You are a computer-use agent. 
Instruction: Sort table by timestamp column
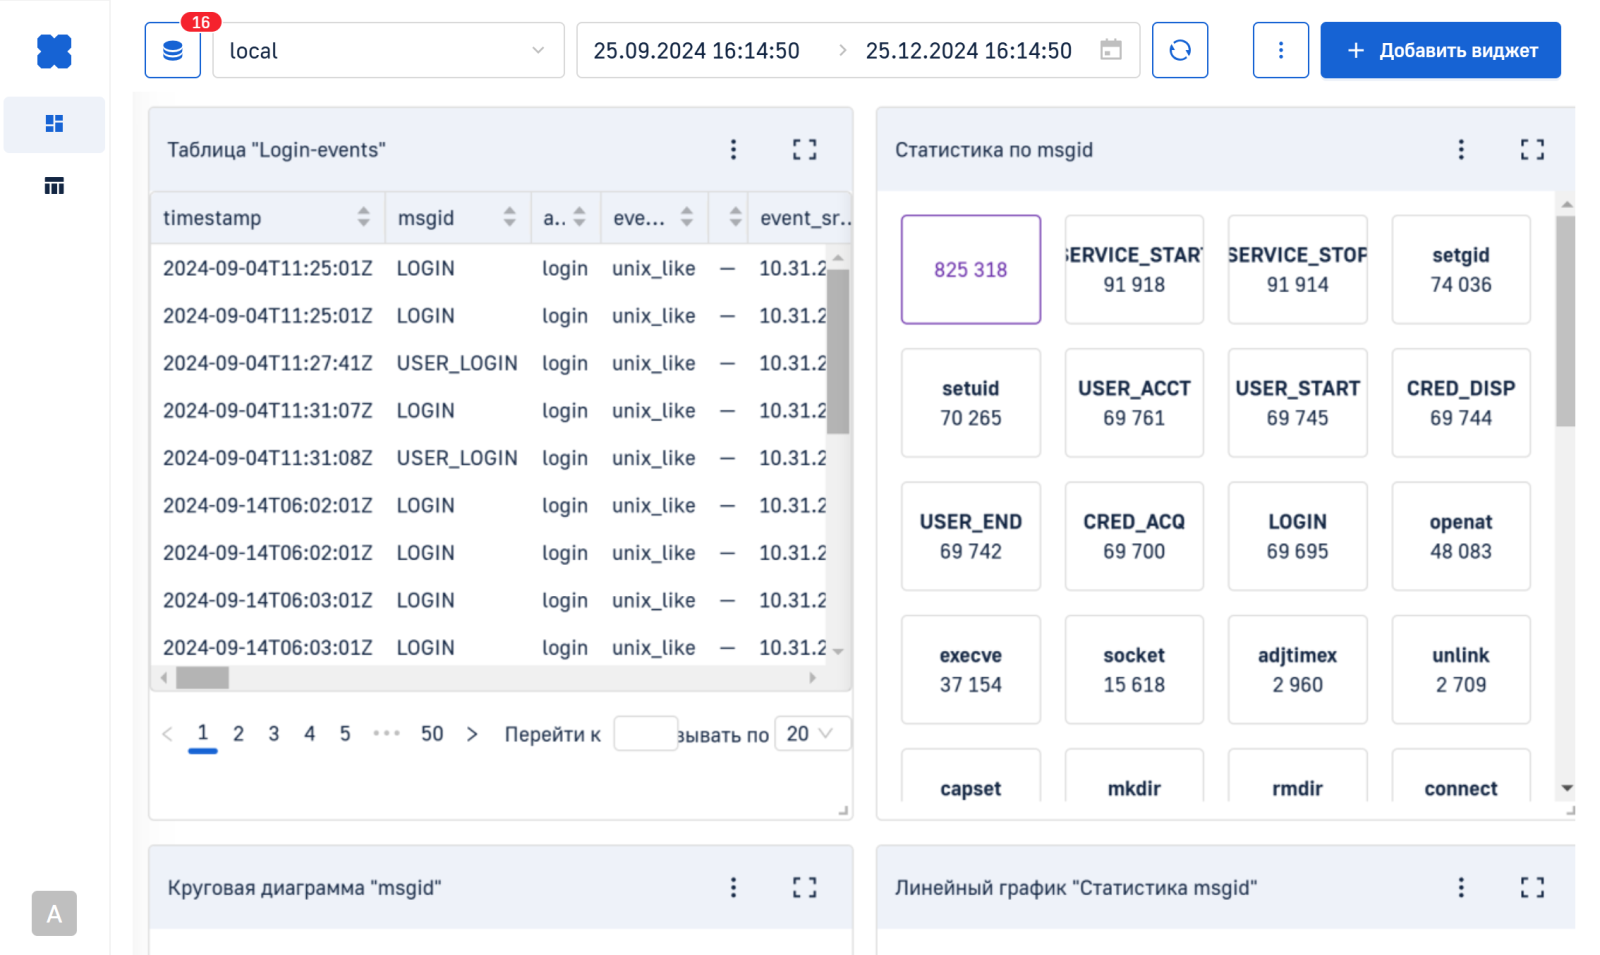[x=363, y=217]
